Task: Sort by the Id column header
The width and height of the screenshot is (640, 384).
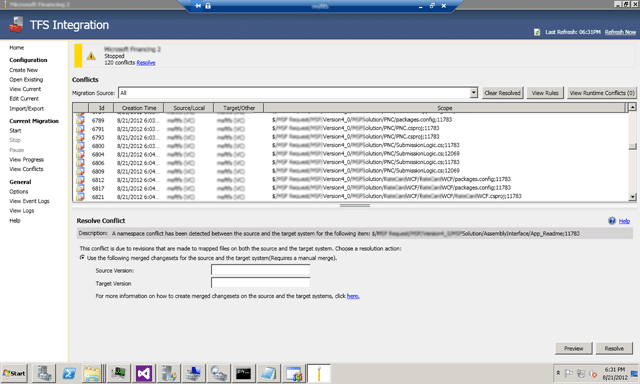Action: [101, 108]
